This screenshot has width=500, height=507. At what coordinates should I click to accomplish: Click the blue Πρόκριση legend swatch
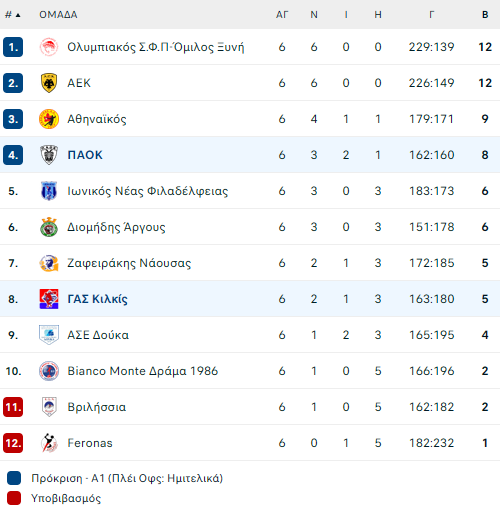click(14, 478)
